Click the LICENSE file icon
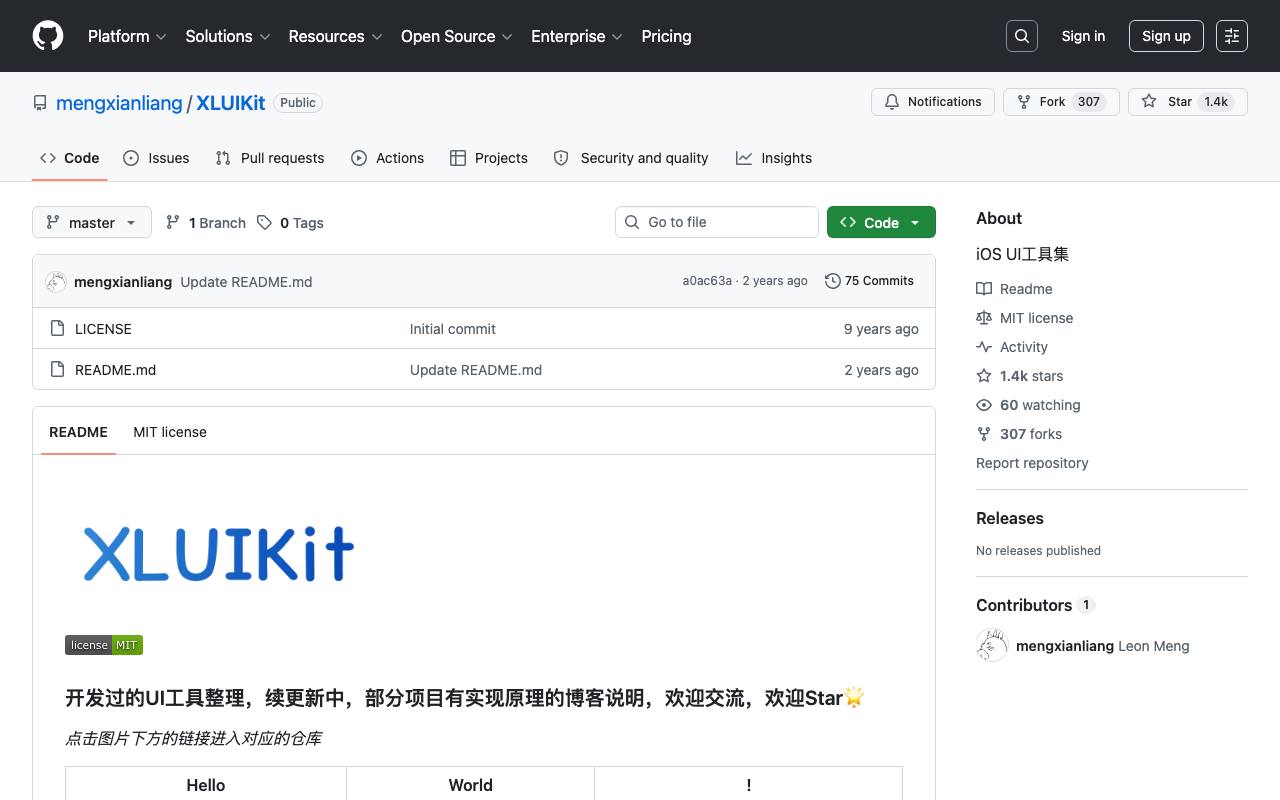The image size is (1280, 800). click(57, 328)
